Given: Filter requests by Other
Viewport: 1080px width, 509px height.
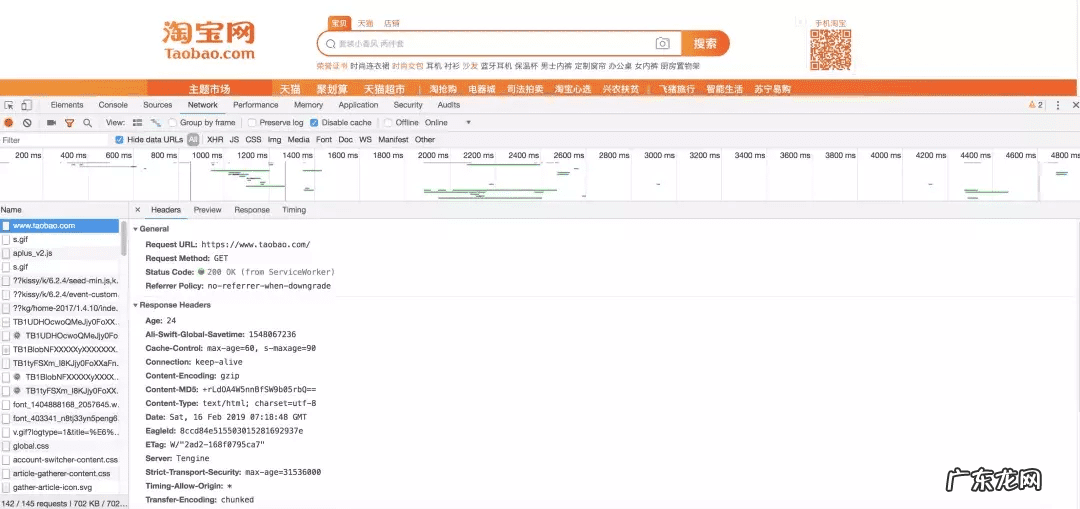Looking at the screenshot, I should pyautogui.click(x=425, y=140).
